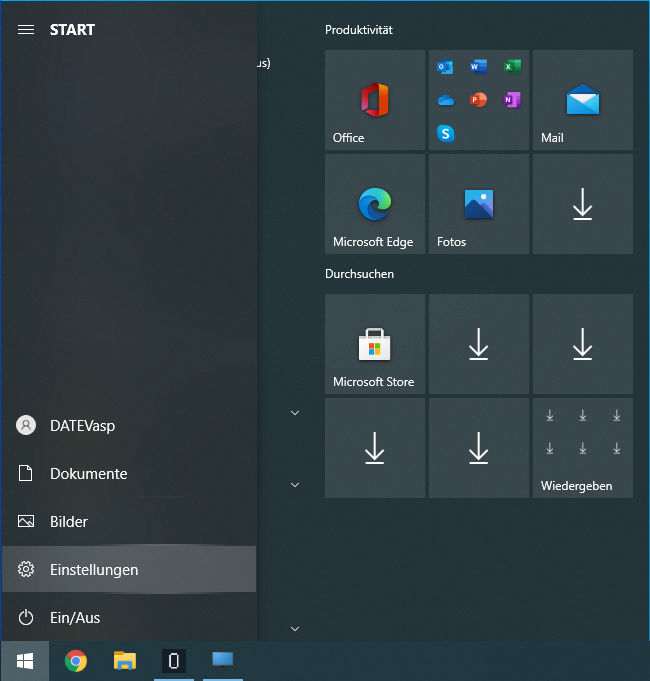Launch Word from the Office apps tile

tap(478, 66)
